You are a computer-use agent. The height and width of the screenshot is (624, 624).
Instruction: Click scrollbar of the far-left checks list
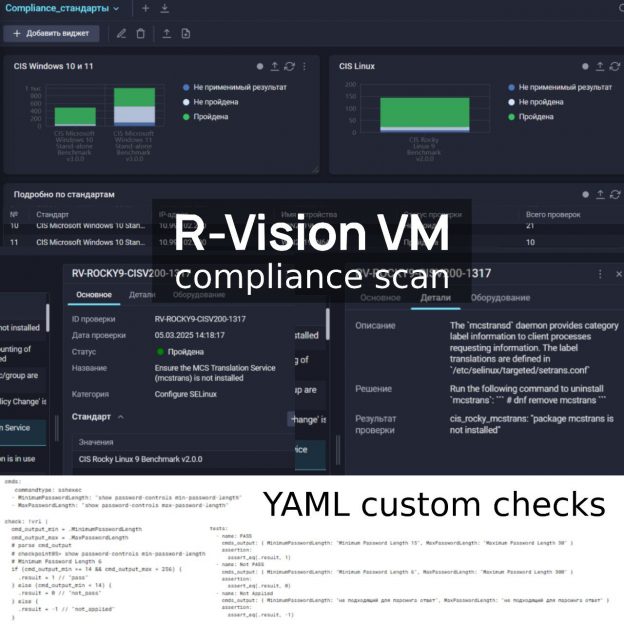pyautogui.click(x=48, y=318)
